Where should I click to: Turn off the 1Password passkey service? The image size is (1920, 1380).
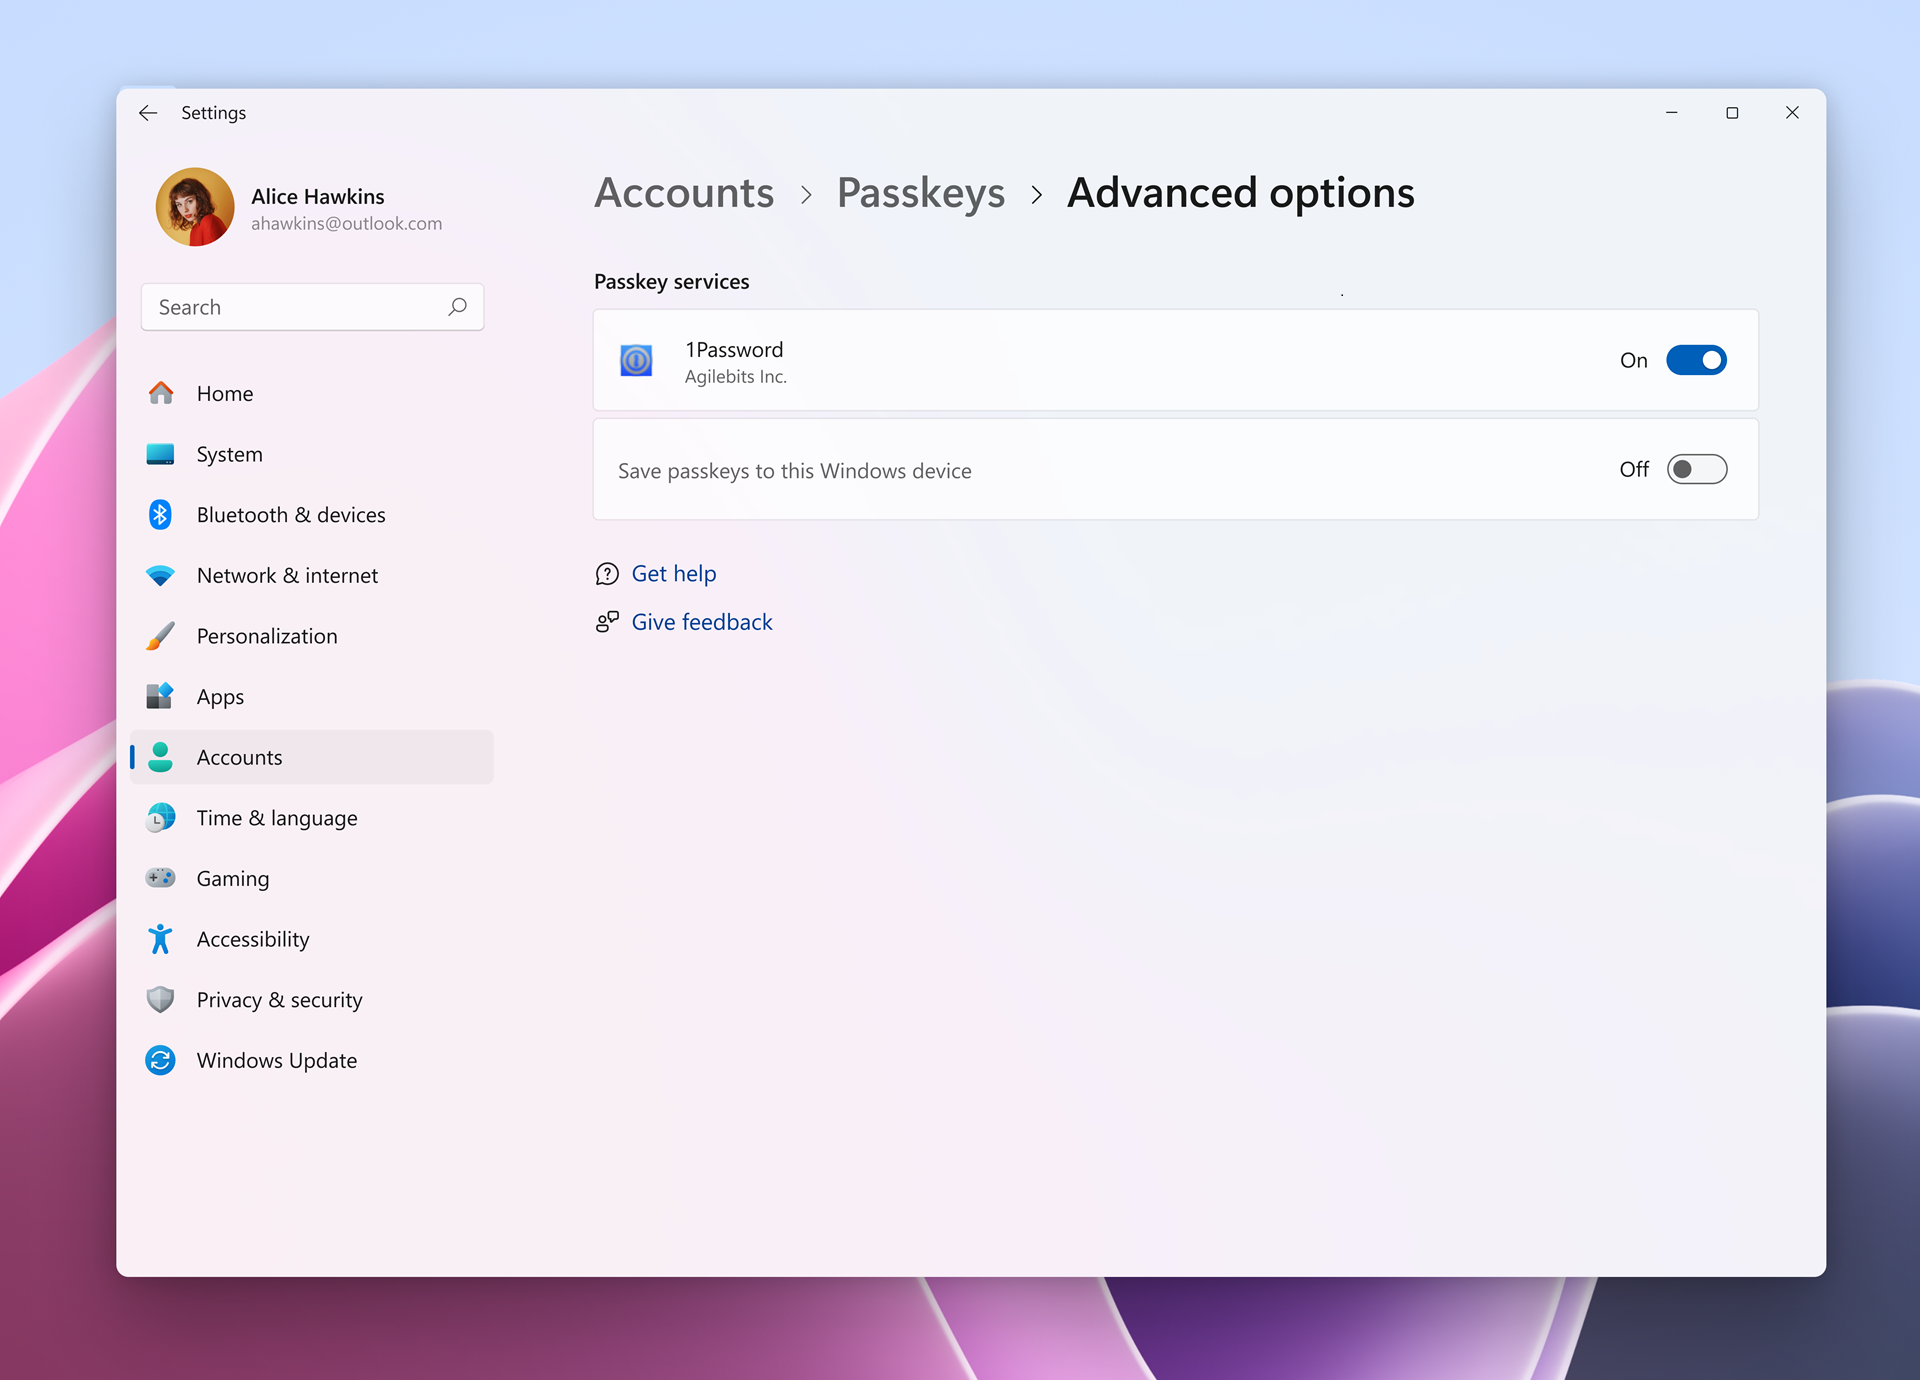click(x=1697, y=360)
